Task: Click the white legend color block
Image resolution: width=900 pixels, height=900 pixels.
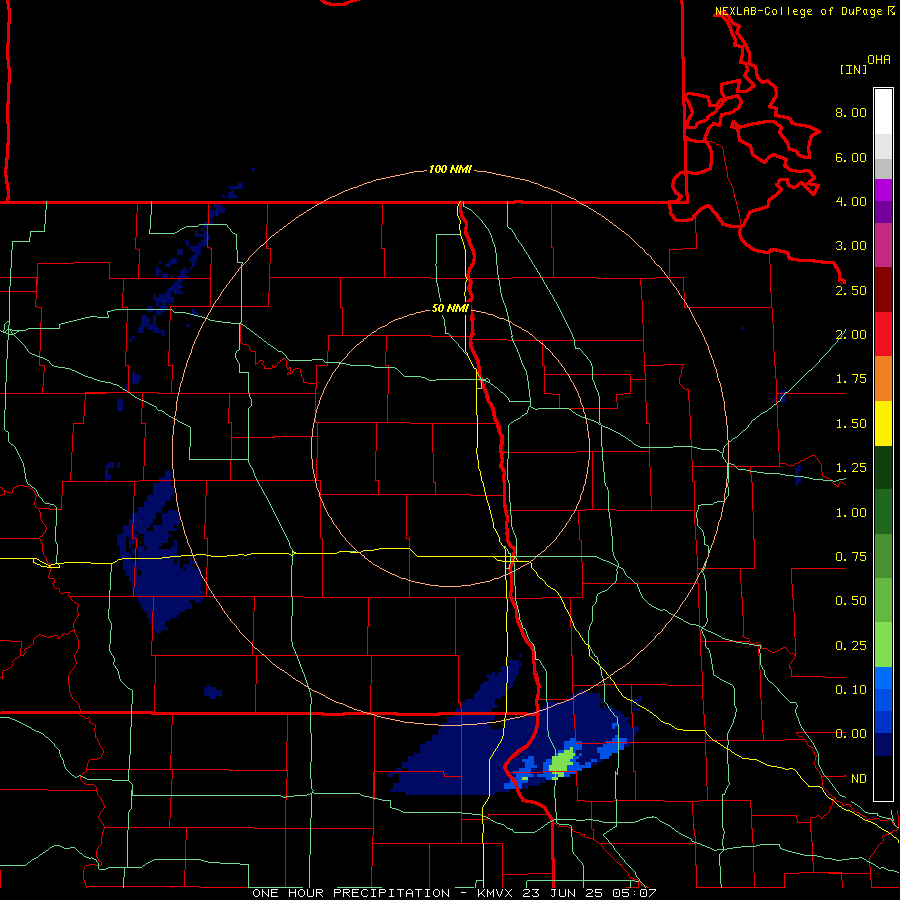Action: (883, 111)
